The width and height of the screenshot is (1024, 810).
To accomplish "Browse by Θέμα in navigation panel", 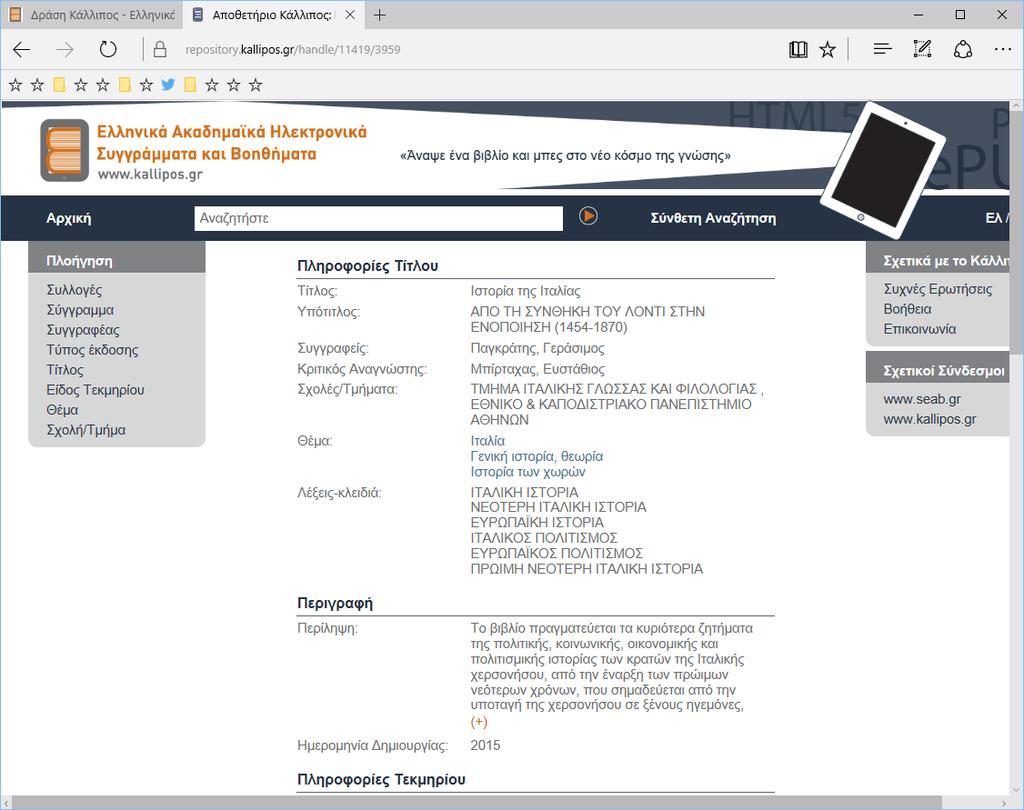I will (62, 410).
